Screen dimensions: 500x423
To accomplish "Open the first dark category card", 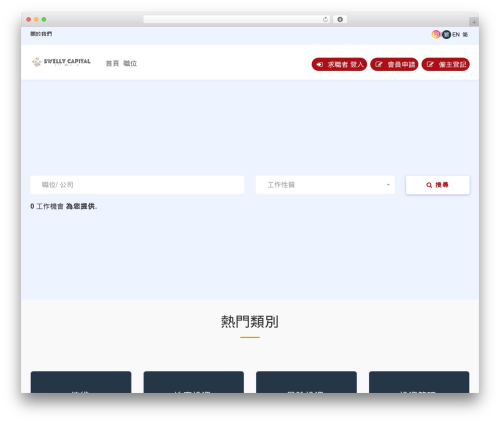I will (x=81, y=382).
